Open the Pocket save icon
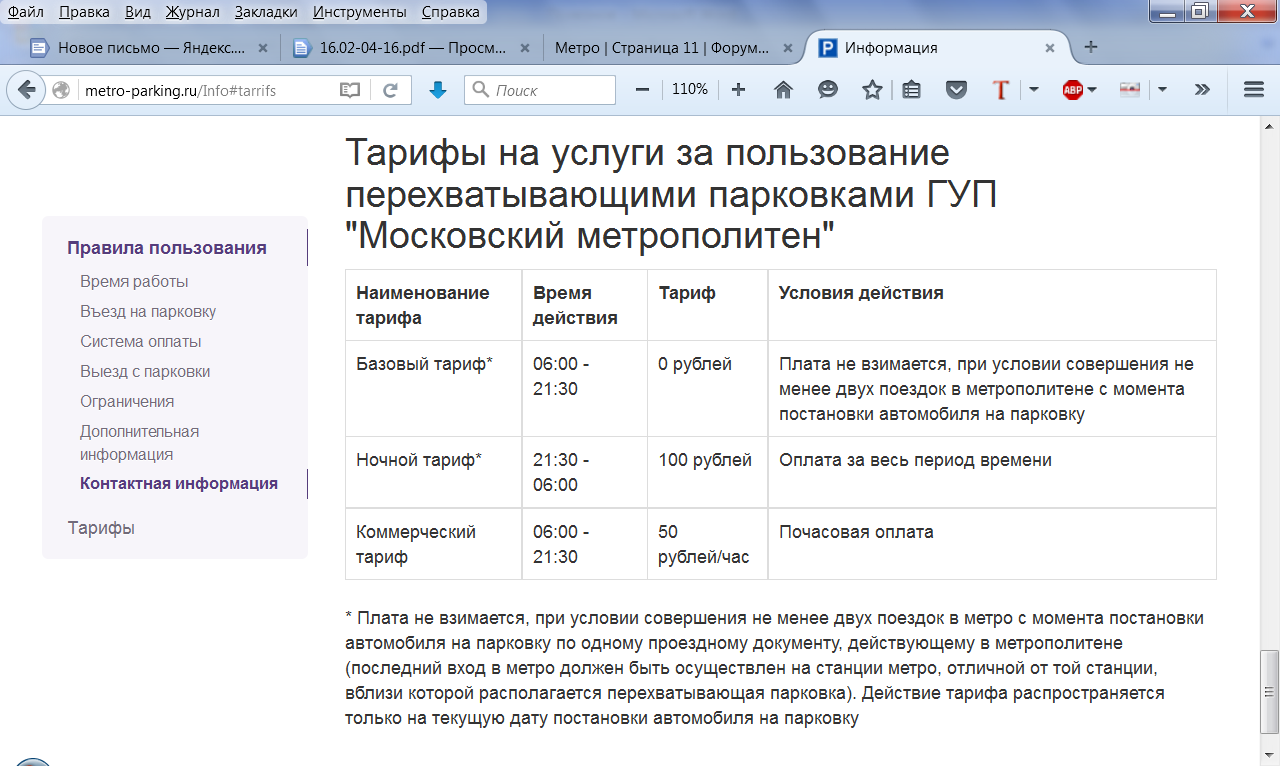The height and width of the screenshot is (766, 1280). coord(956,90)
